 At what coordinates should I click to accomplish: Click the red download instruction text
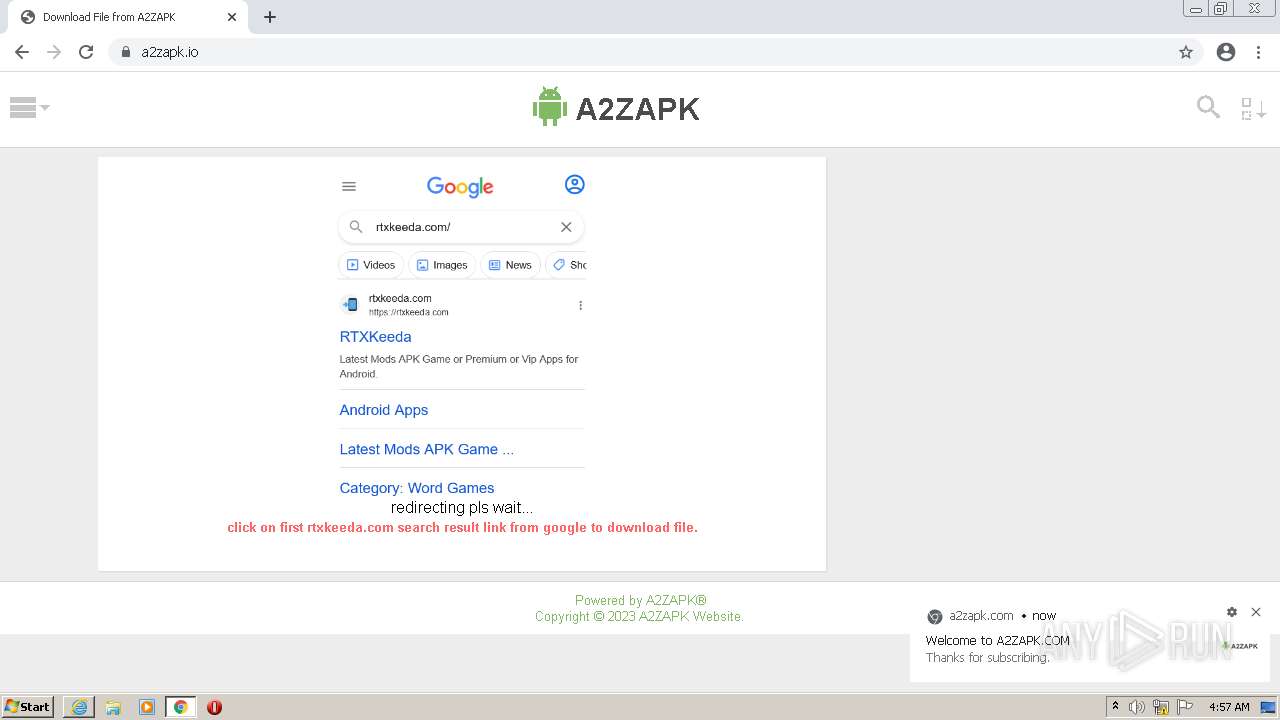pyautogui.click(x=462, y=527)
